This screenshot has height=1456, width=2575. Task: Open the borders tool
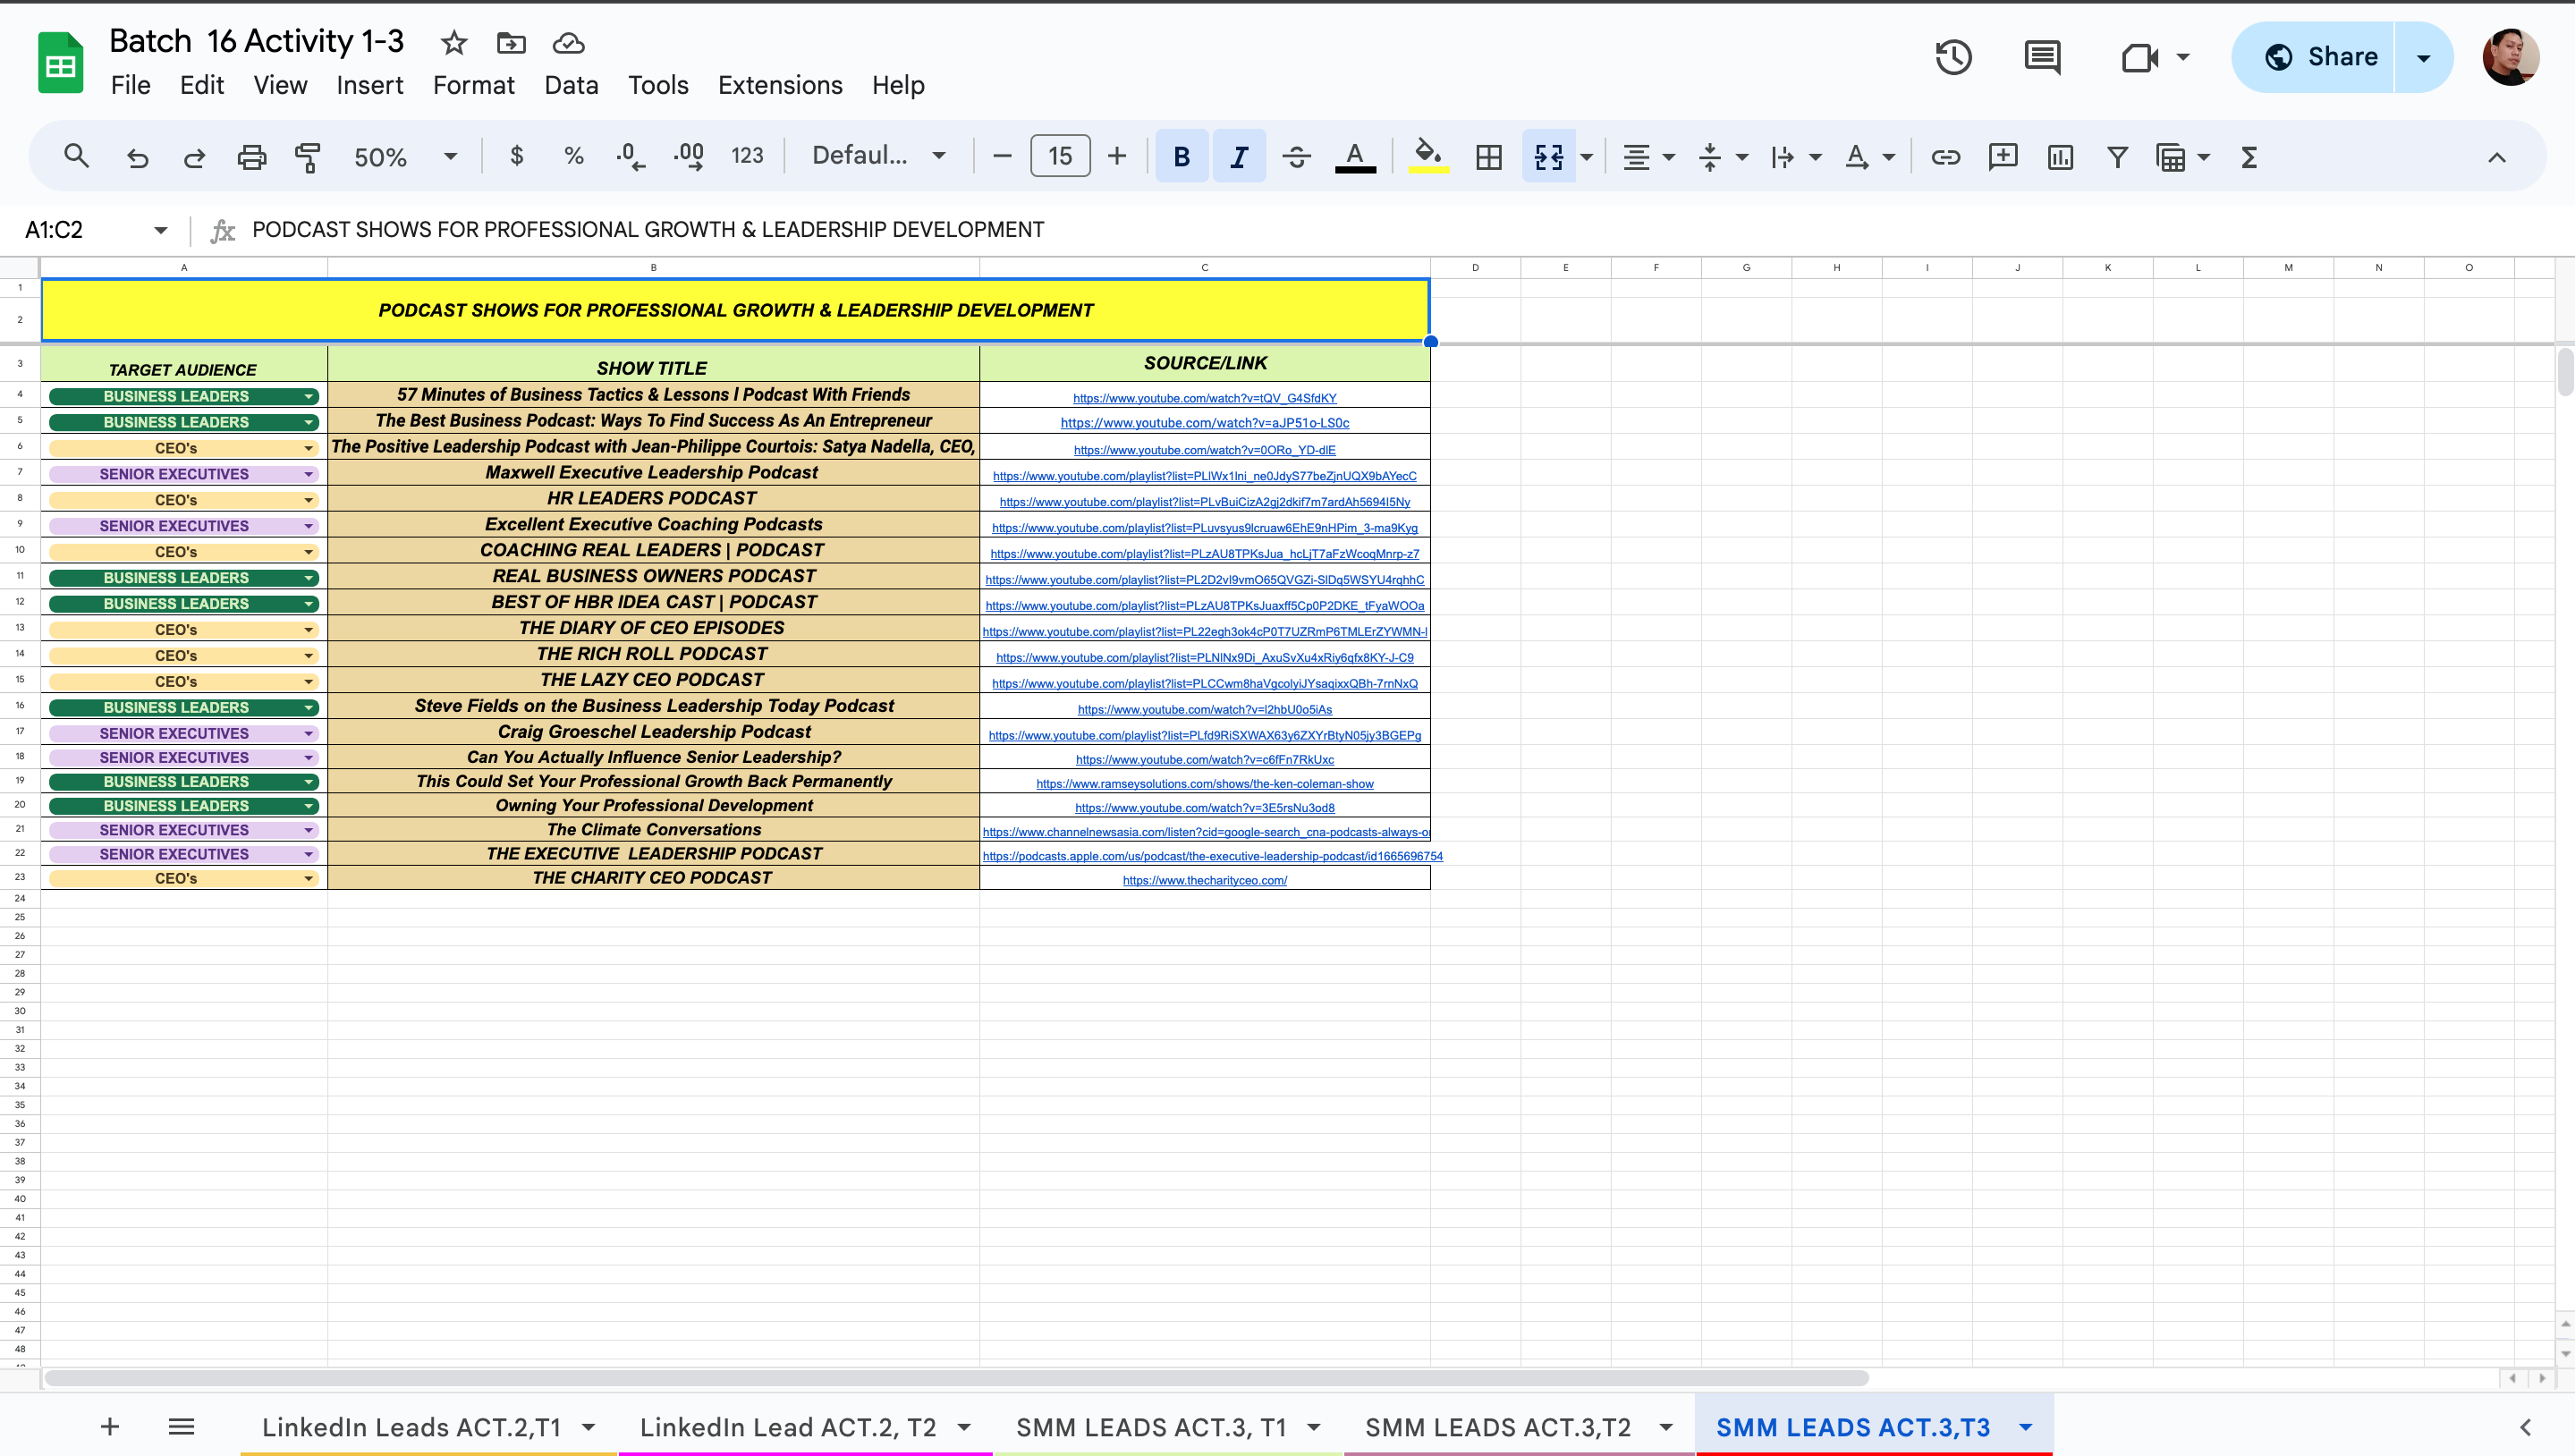(1489, 157)
